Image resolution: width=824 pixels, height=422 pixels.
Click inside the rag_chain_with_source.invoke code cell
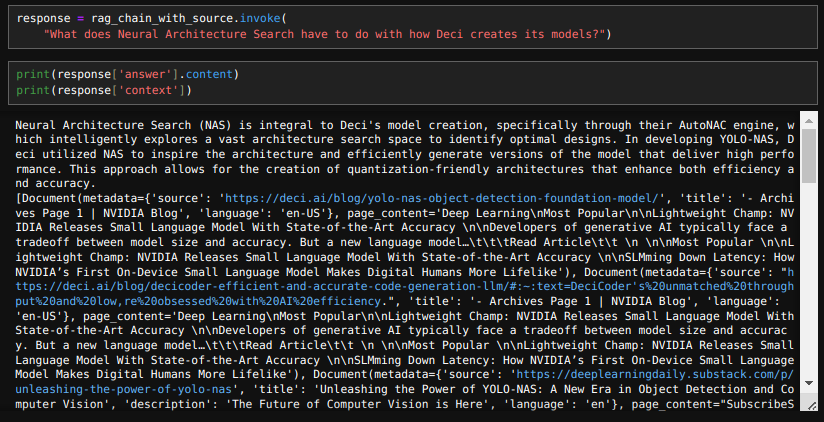pyautogui.click(x=413, y=27)
